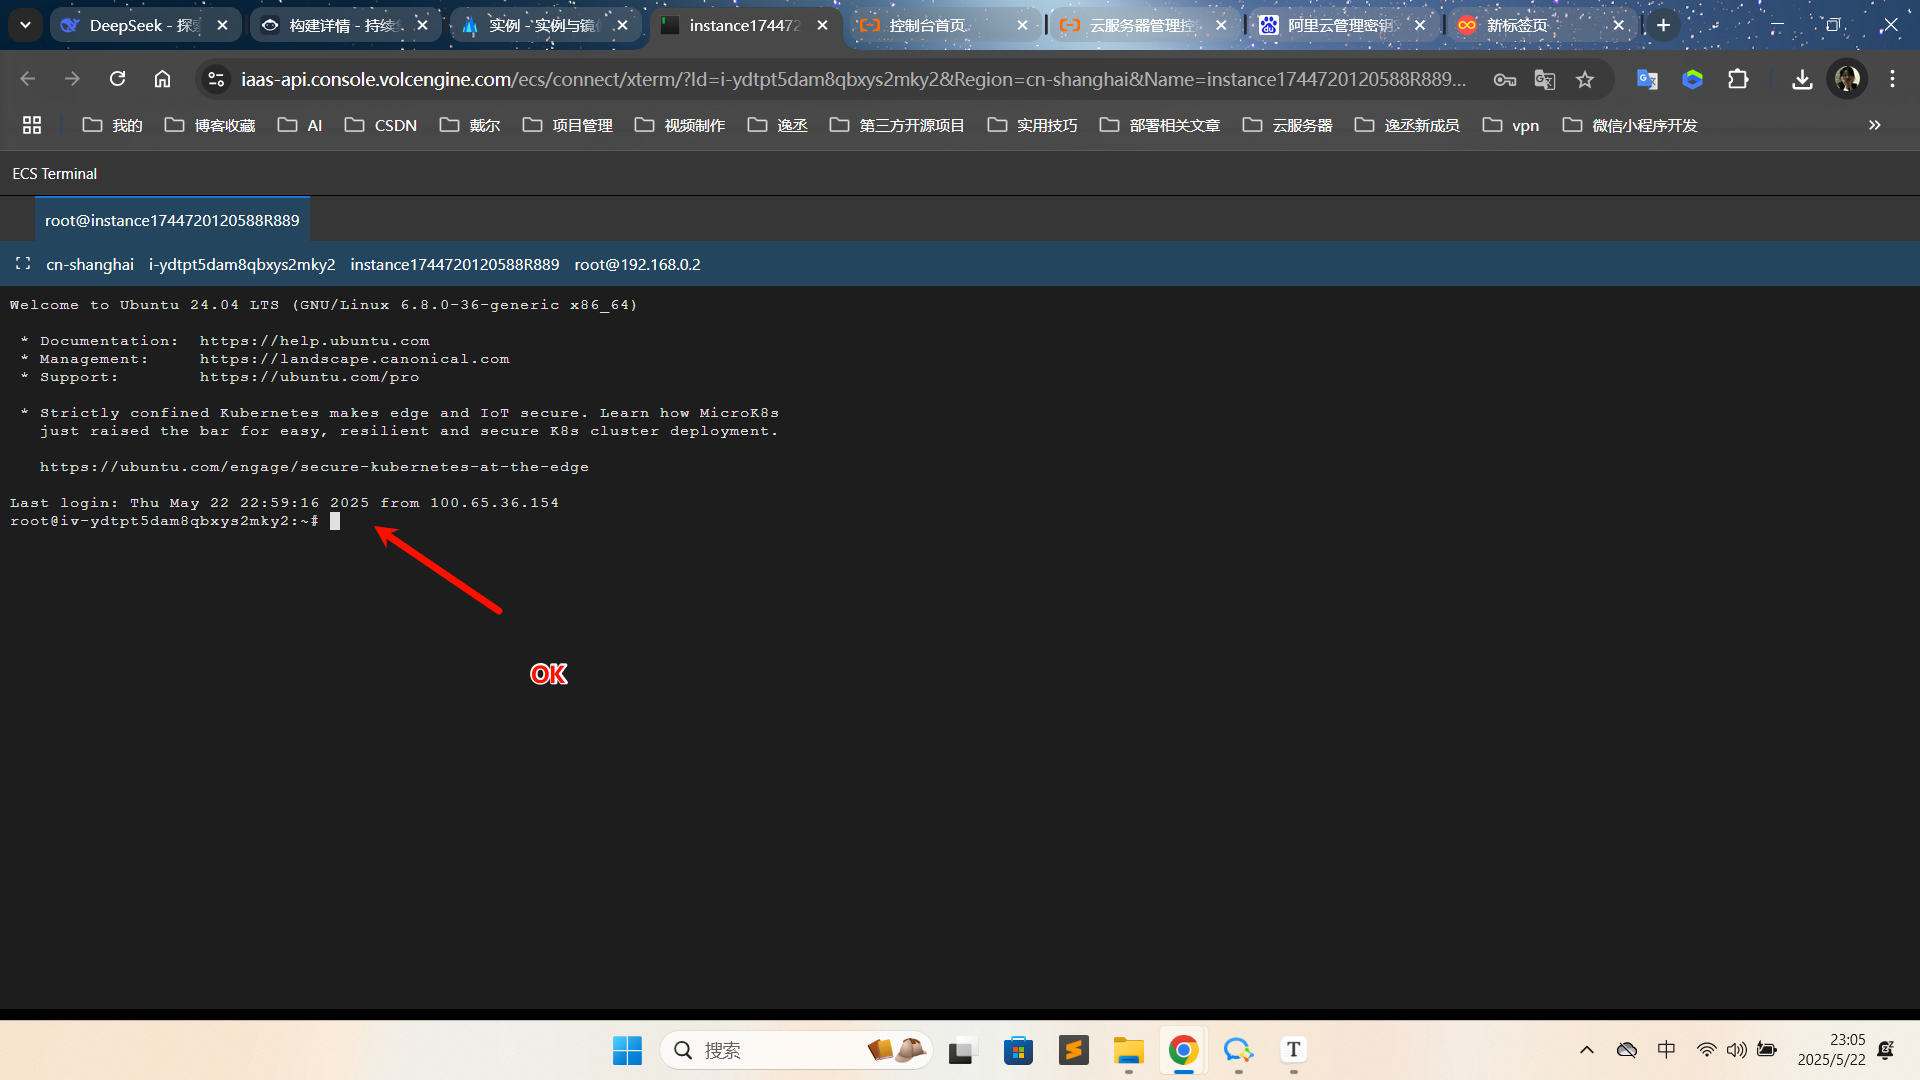Screen dimensions: 1920x1080
Task: Open the translate page icon
Action: click(x=1544, y=79)
